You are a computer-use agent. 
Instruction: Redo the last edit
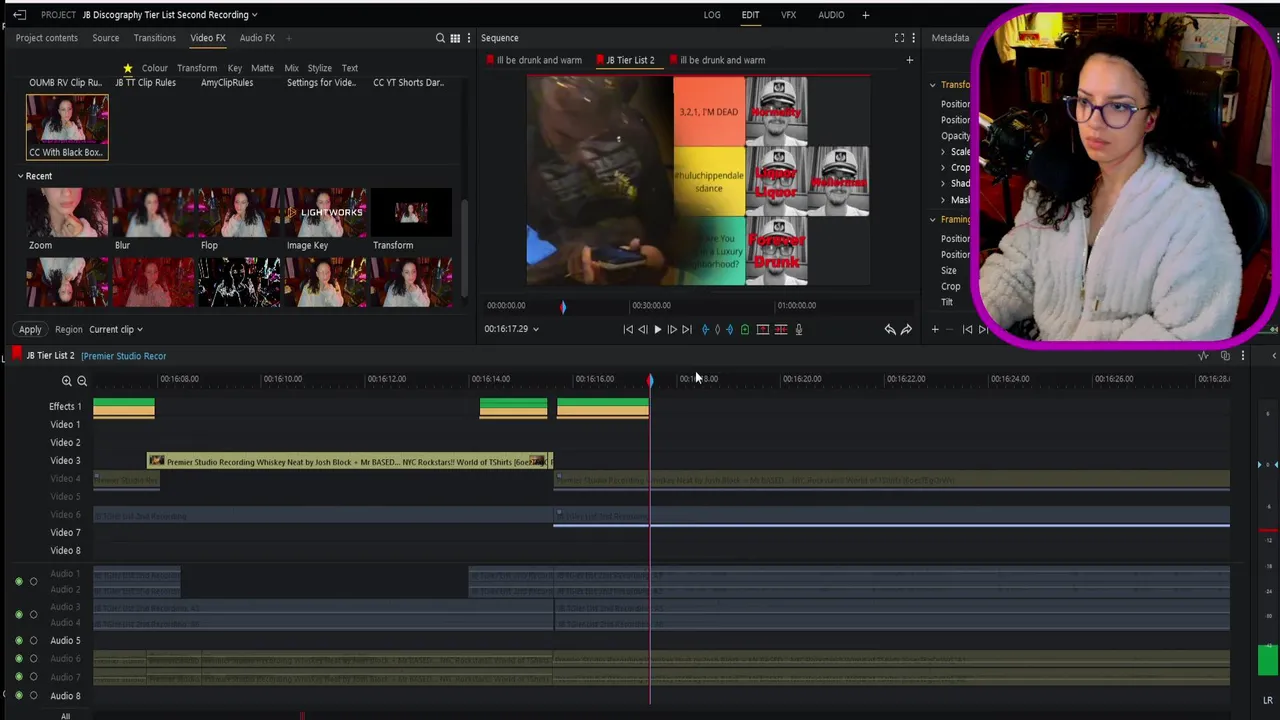[x=906, y=329]
